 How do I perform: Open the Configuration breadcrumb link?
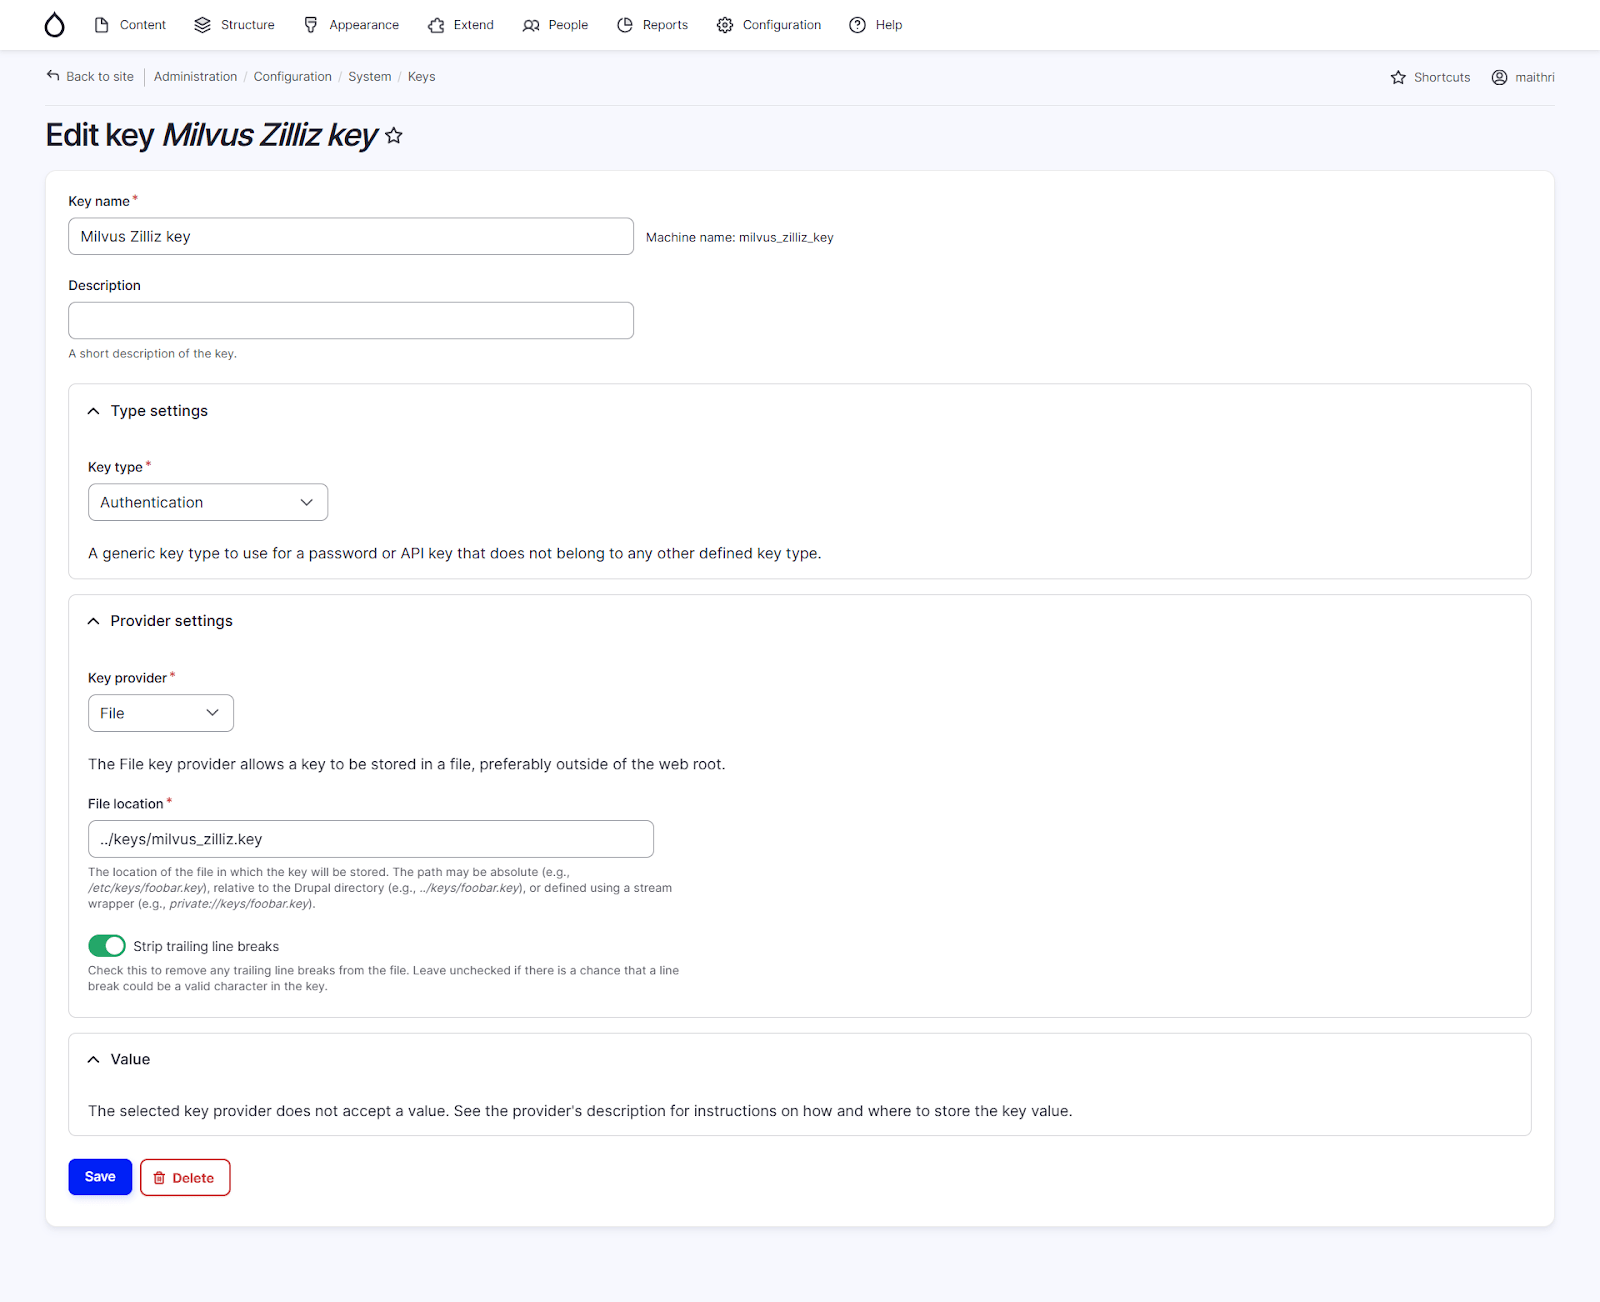click(x=292, y=77)
